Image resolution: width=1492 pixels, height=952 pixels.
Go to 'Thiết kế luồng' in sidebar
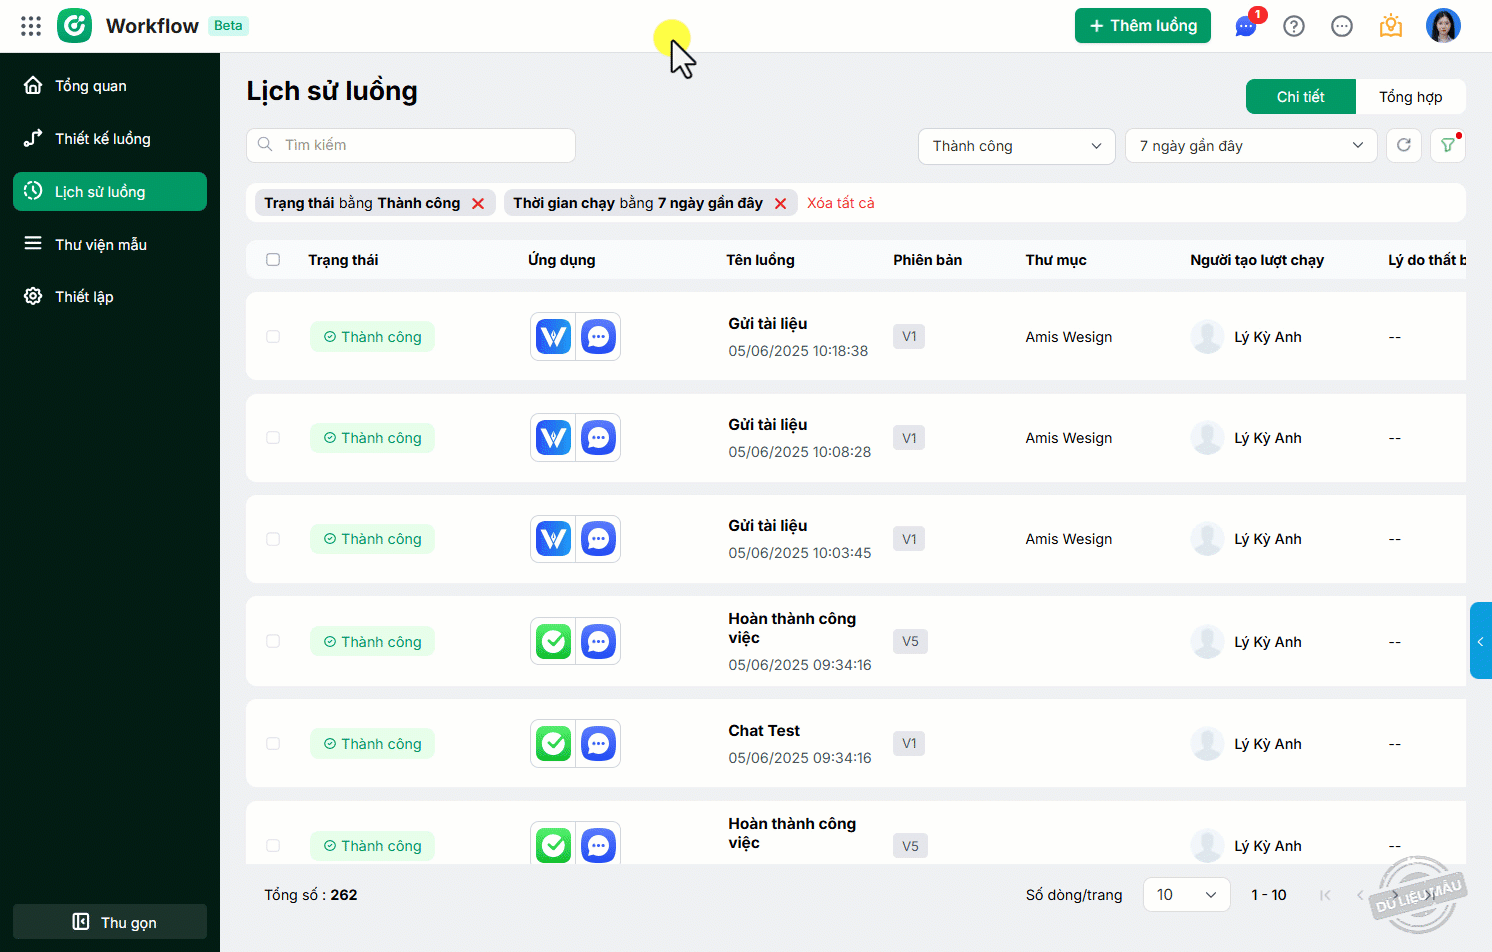102,139
